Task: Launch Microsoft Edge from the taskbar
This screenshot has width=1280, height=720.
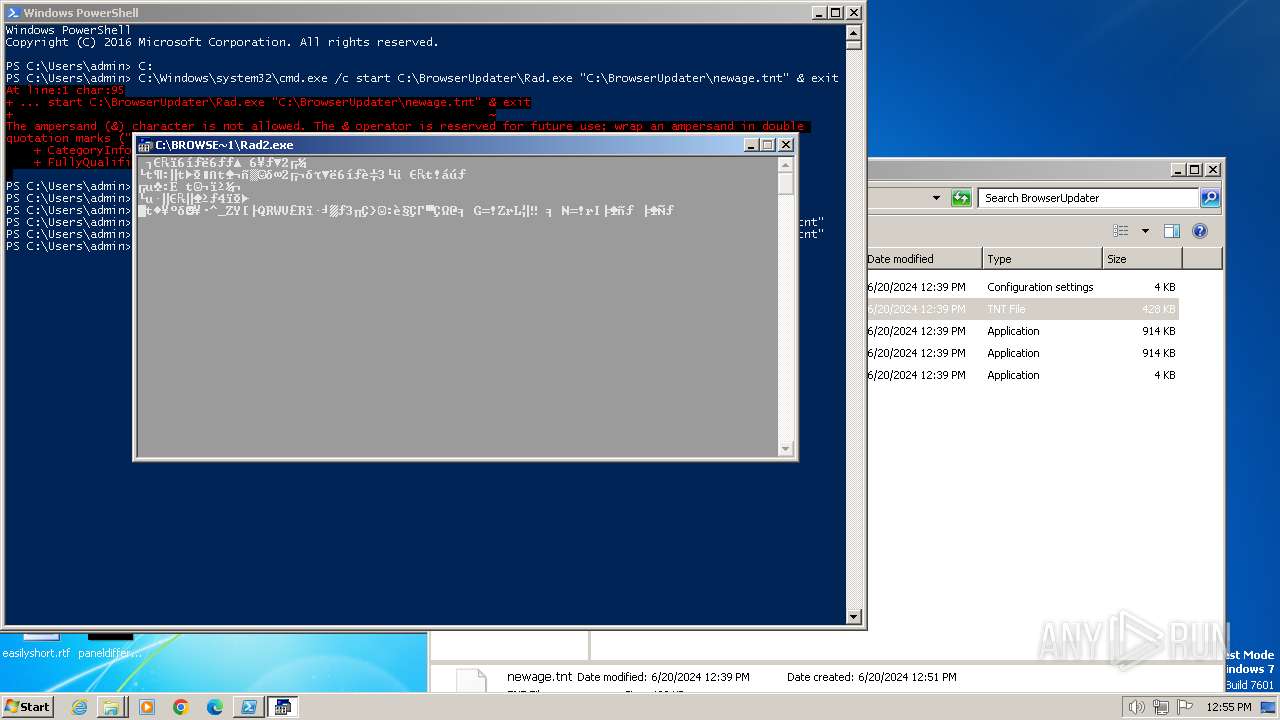Action: (215, 707)
